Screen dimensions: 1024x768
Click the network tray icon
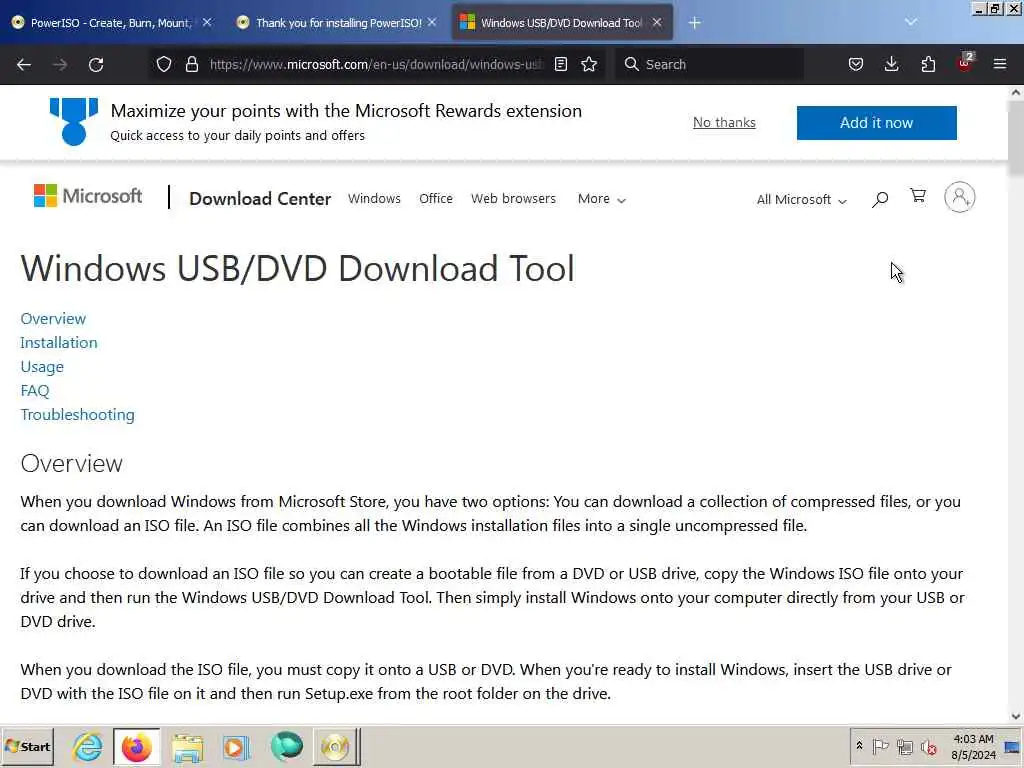[x=904, y=746]
